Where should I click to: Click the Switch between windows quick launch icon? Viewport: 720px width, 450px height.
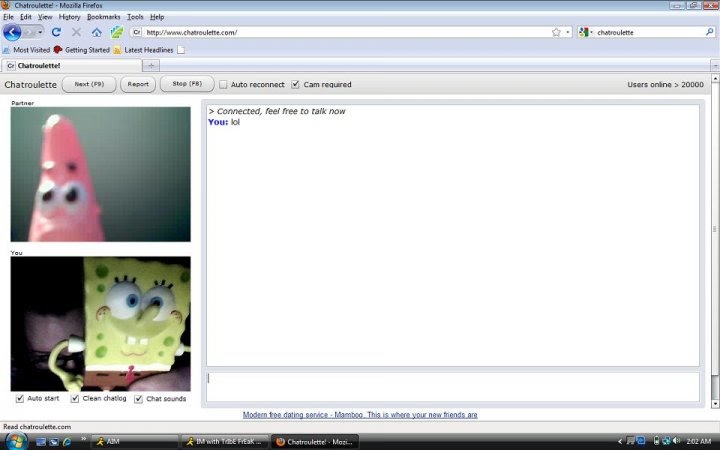click(54, 442)
